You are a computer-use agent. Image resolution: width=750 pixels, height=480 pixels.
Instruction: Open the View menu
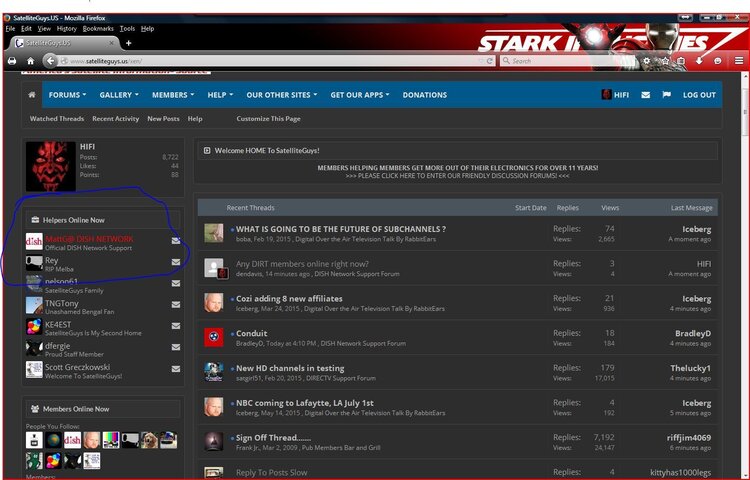click(44, 29)
